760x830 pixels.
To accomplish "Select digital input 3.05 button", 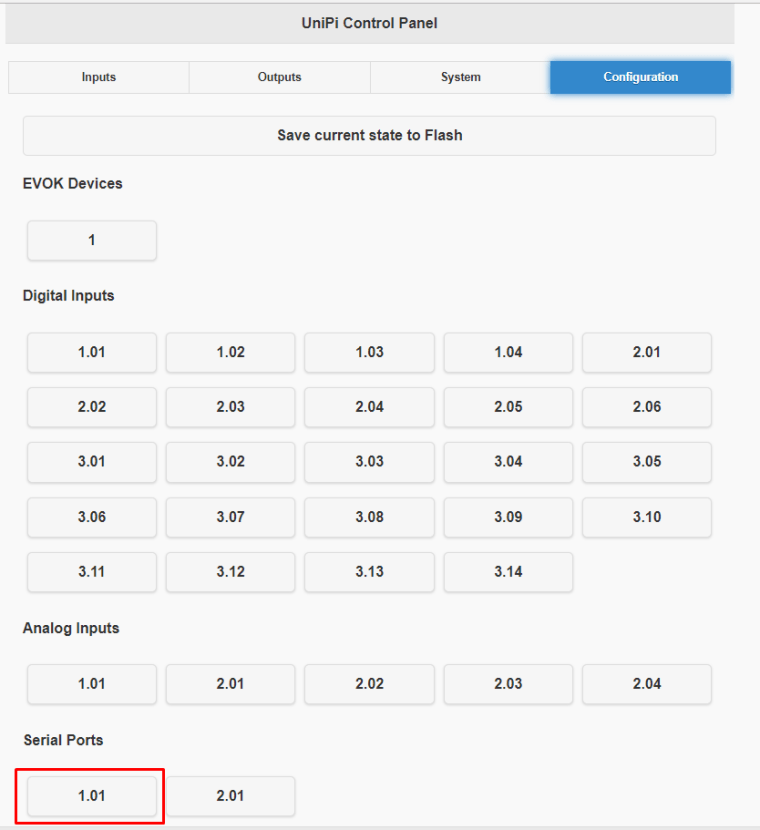I will pos(647,462).
